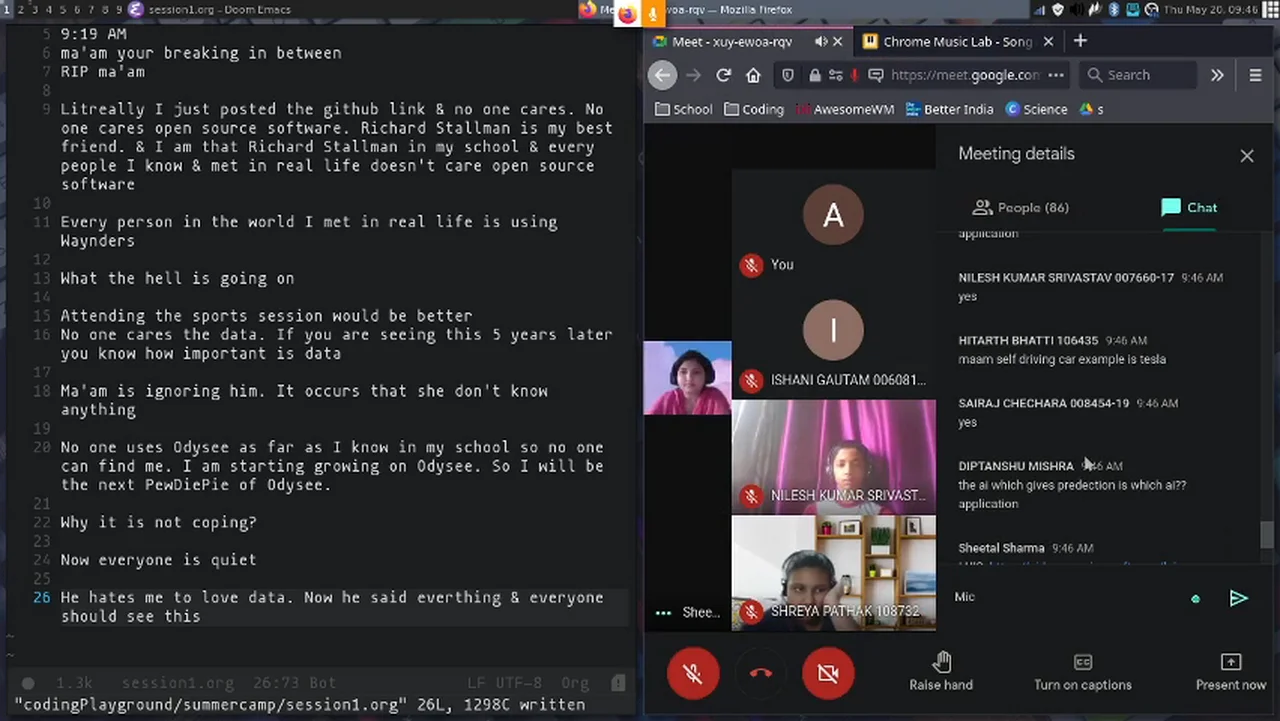Screen dimensions: 1280x721
Task: Click the red hang-up call button
Action: coord(760,673)
